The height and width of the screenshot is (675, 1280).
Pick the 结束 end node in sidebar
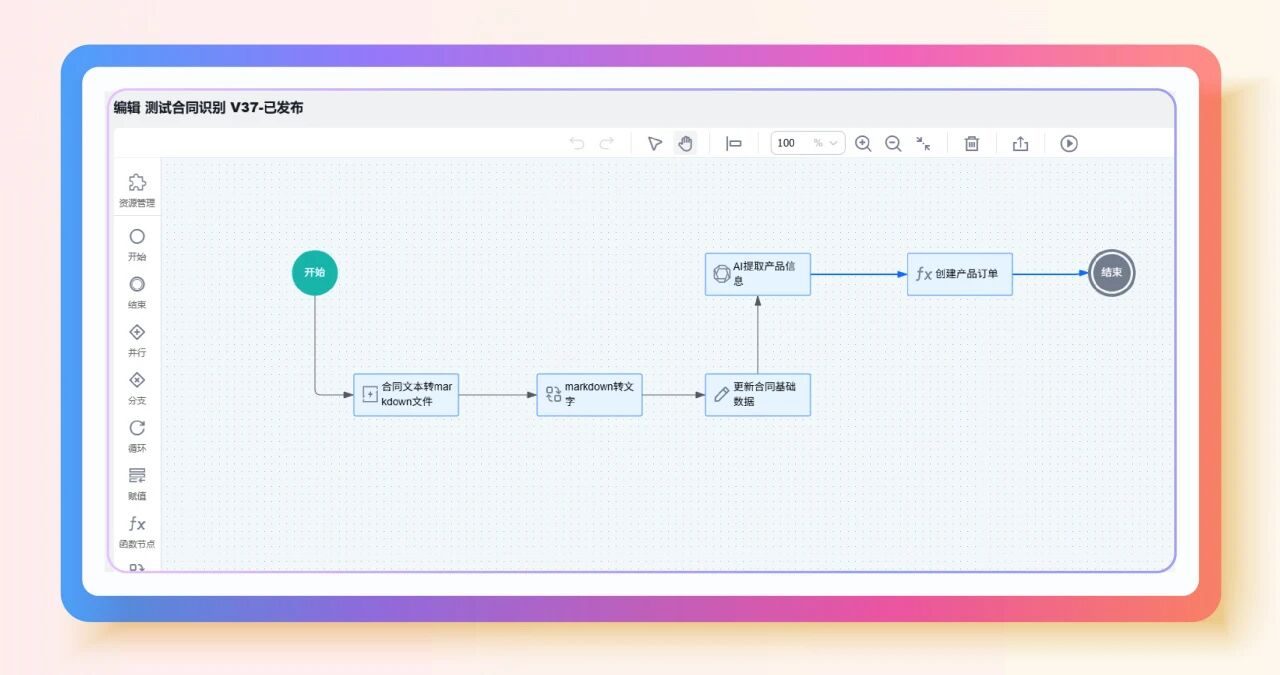pos(137,285)
